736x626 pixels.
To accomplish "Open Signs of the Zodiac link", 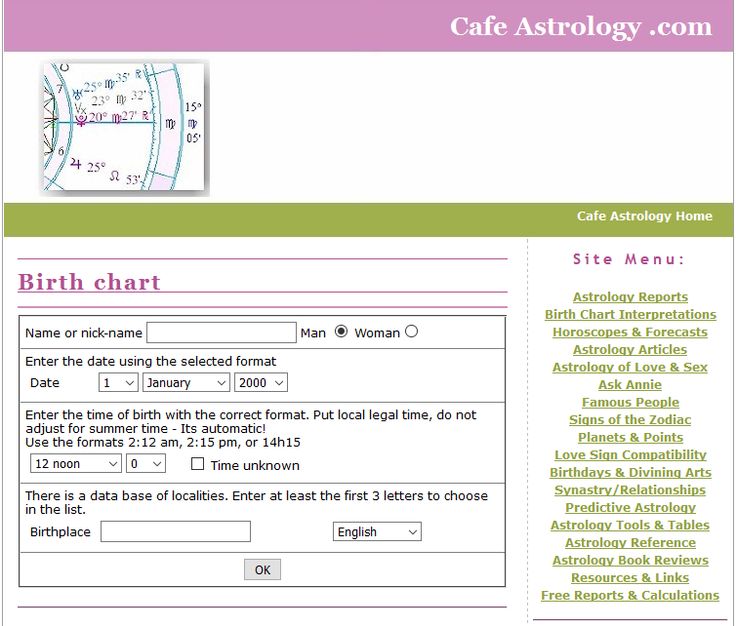I will tap(630, 420).
